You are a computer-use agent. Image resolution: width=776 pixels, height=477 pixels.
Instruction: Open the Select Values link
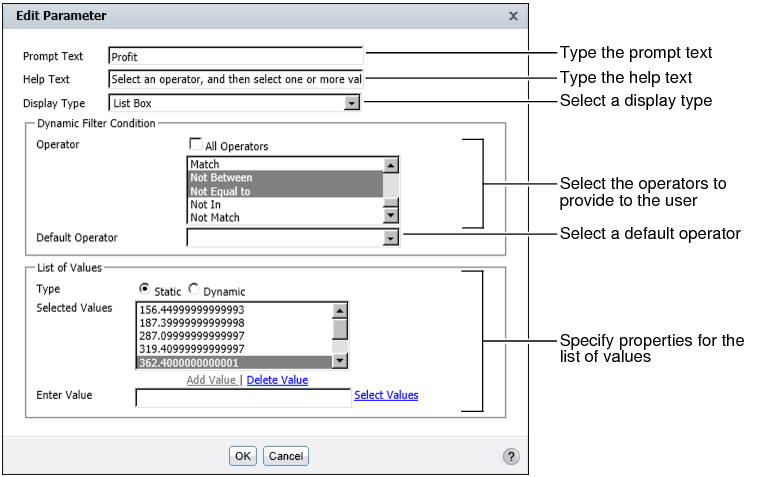coord(386,395)
